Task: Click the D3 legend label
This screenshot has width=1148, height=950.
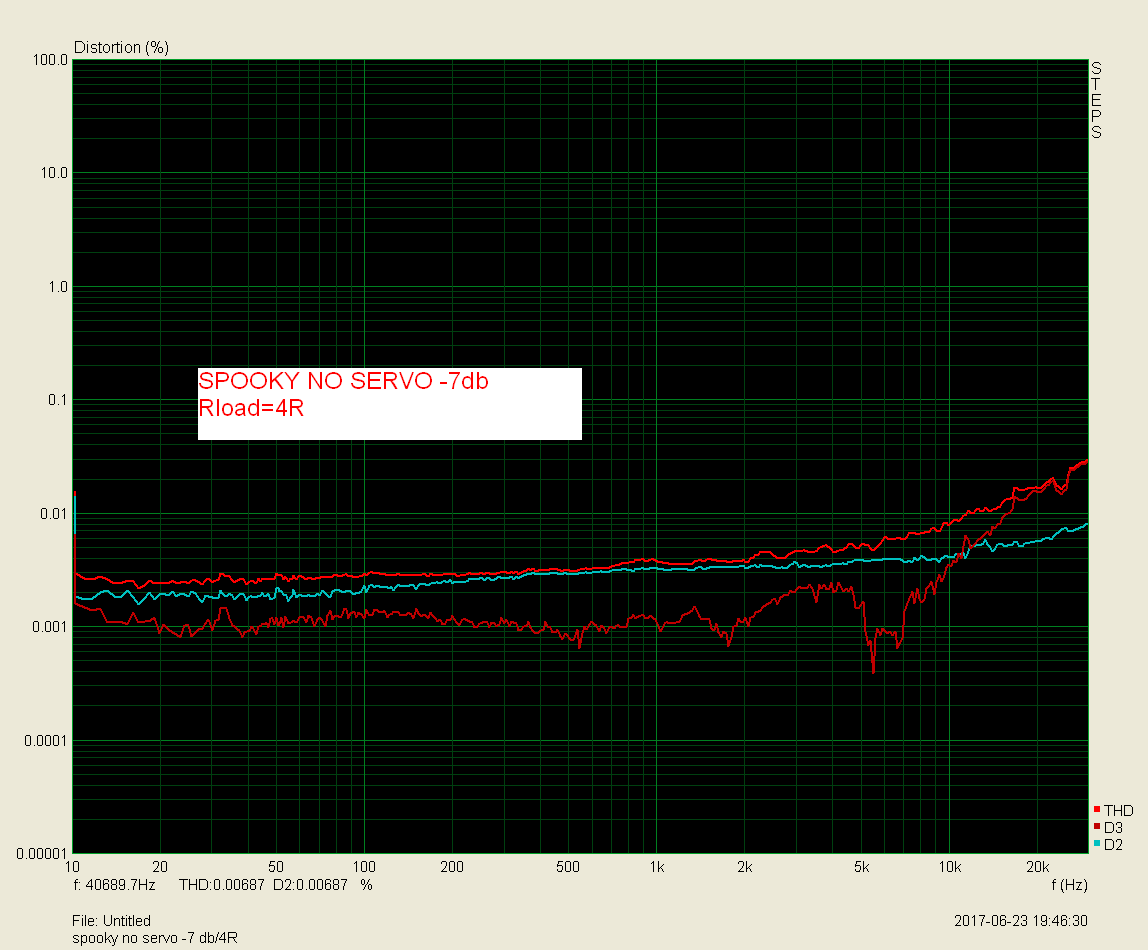Action: [x=1114, y=828]
